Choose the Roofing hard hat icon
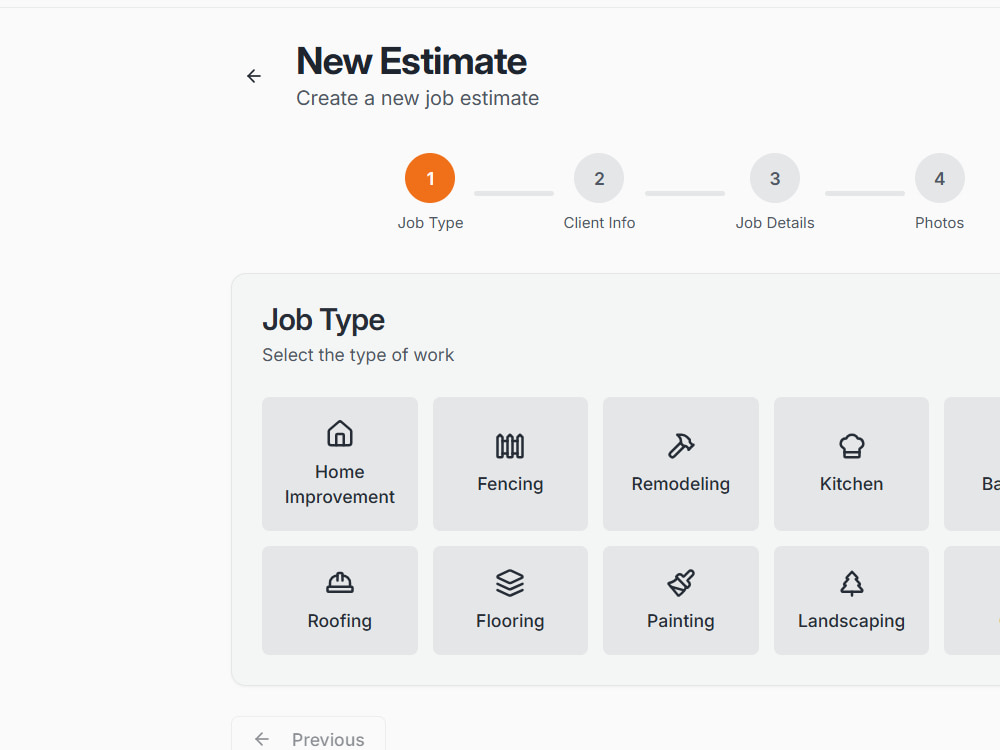 pos(340,582)
